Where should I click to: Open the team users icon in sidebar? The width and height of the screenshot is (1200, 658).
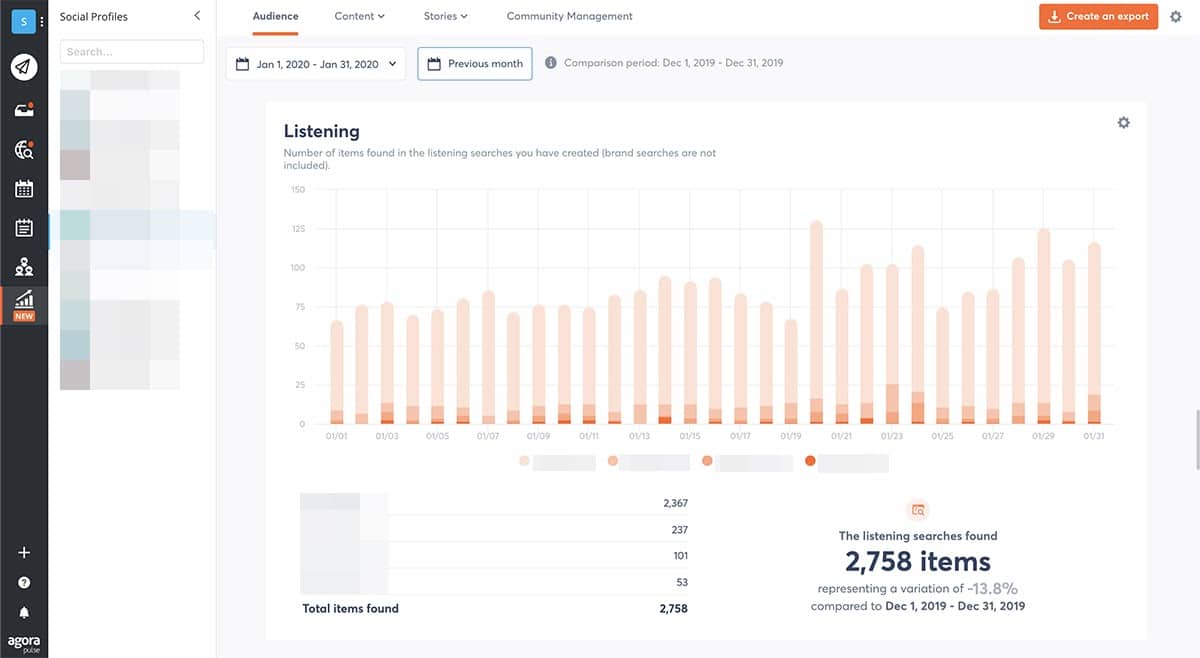tap(24, 267)
